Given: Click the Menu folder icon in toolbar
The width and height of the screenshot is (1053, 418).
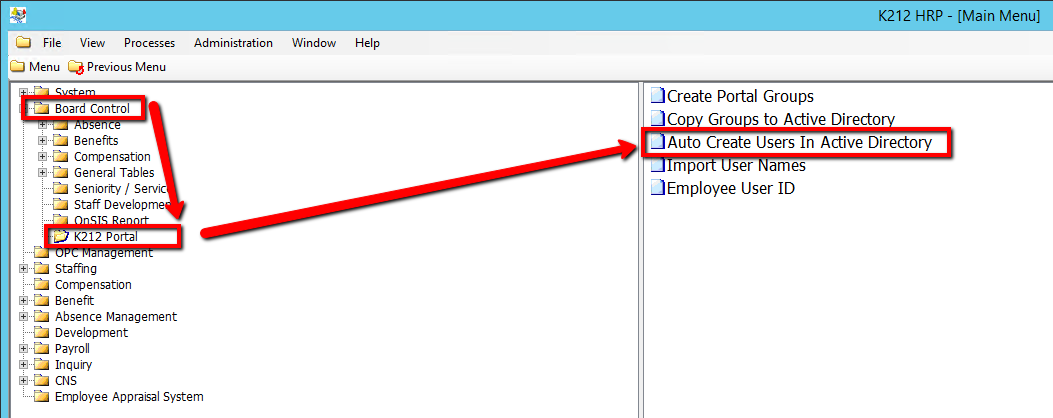Looking at the screenshot, I should click(17, 67).
